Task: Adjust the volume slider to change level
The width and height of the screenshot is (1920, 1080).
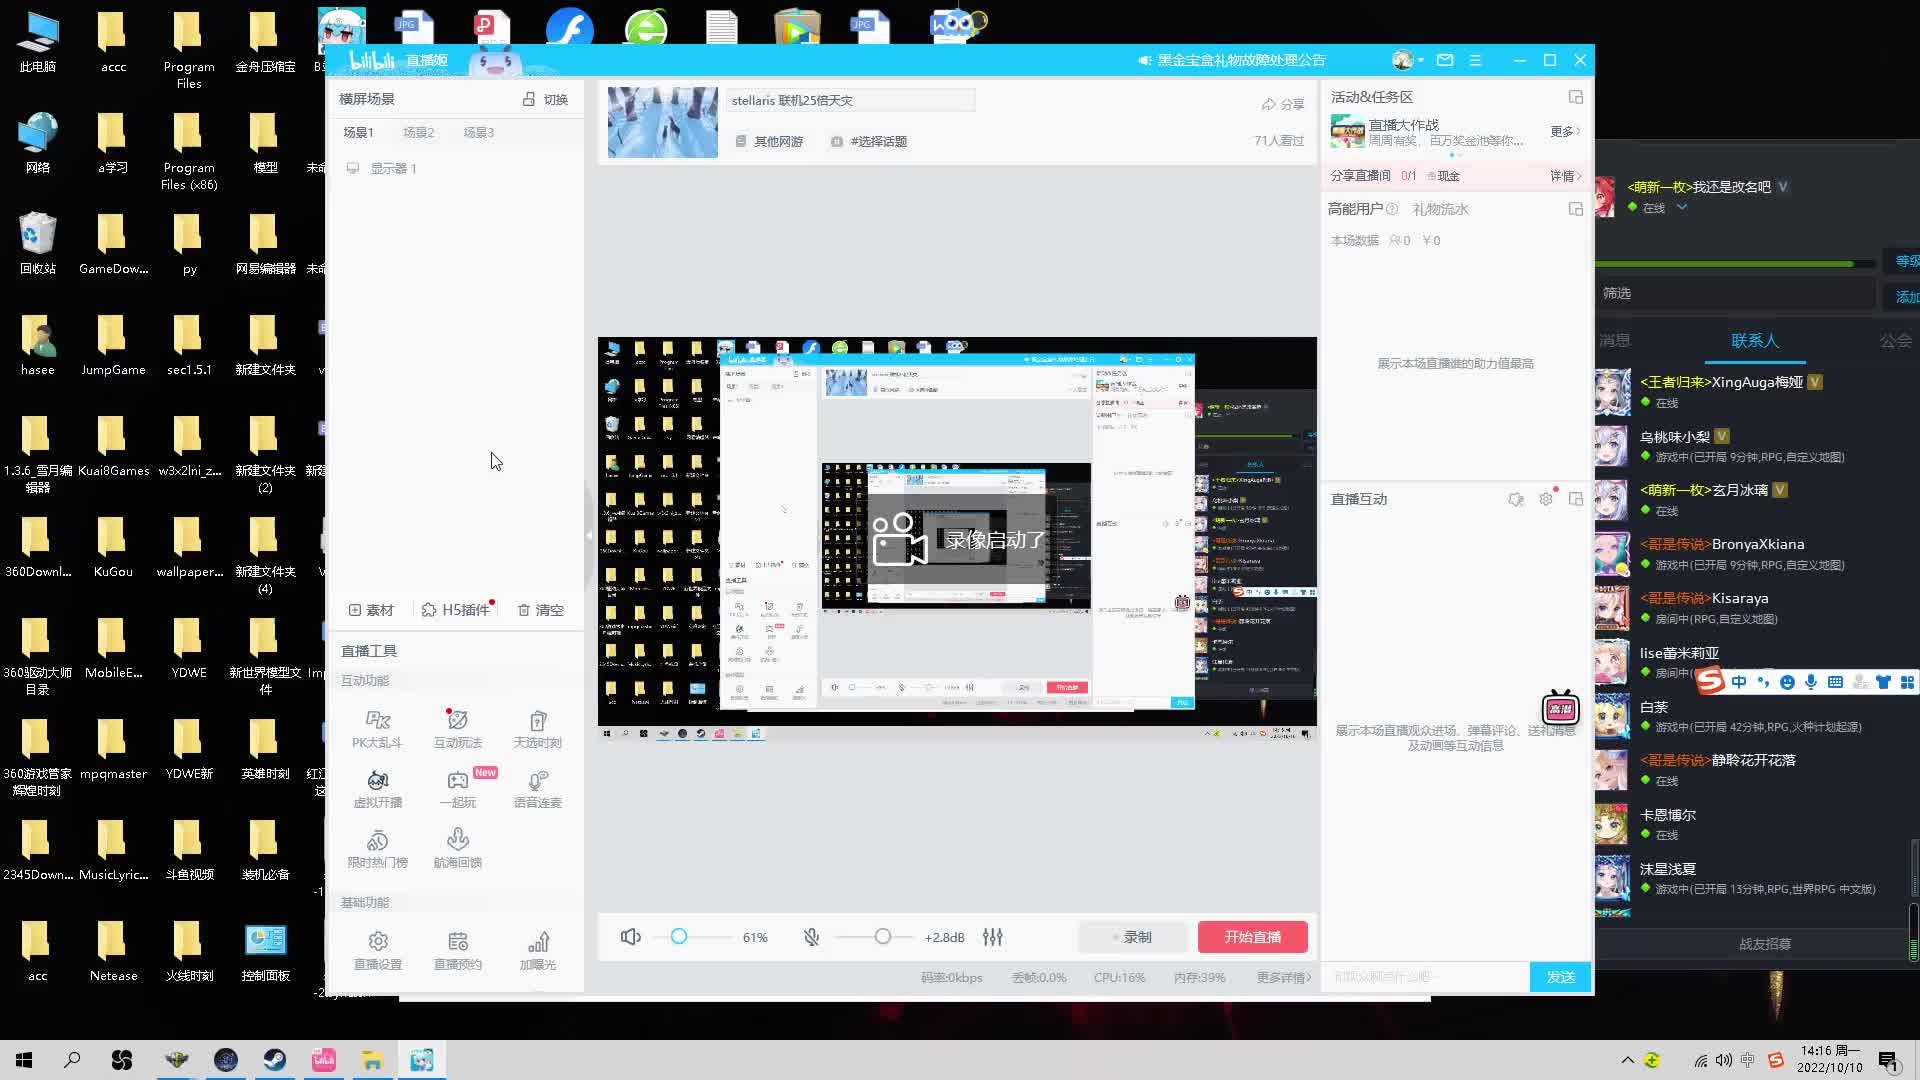Action: [x=679, y=938]
